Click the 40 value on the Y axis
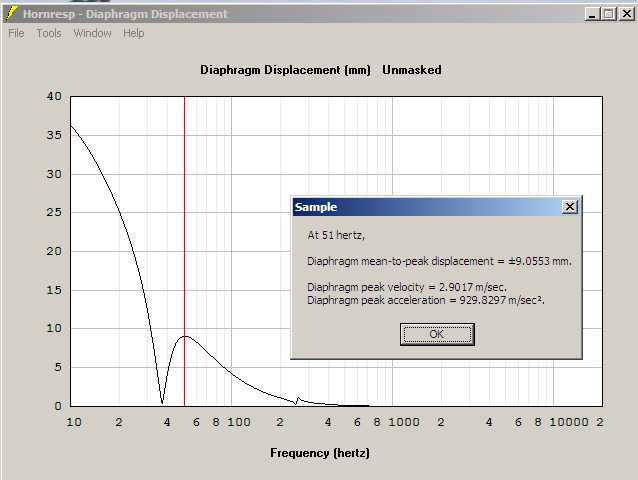Viewport: 638px width, 480px height. point(54,96)
